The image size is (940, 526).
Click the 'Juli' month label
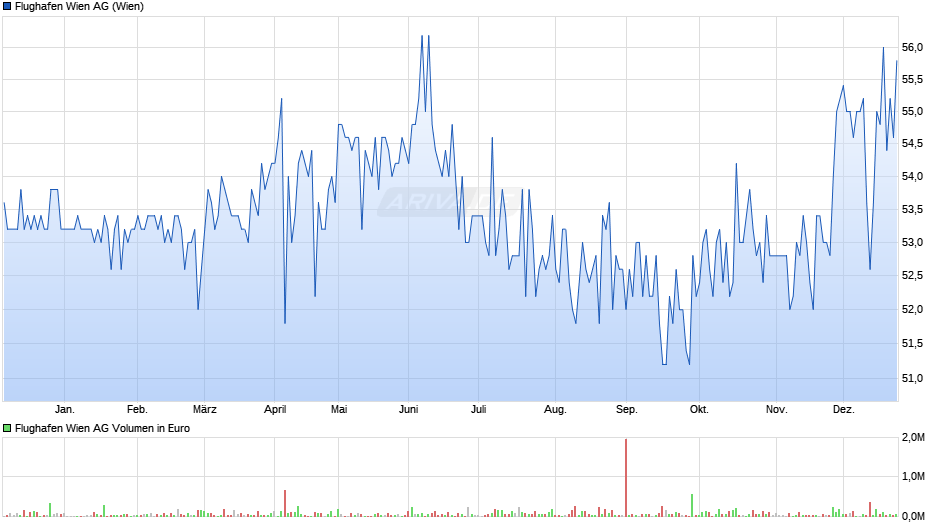tap(478, 409)
